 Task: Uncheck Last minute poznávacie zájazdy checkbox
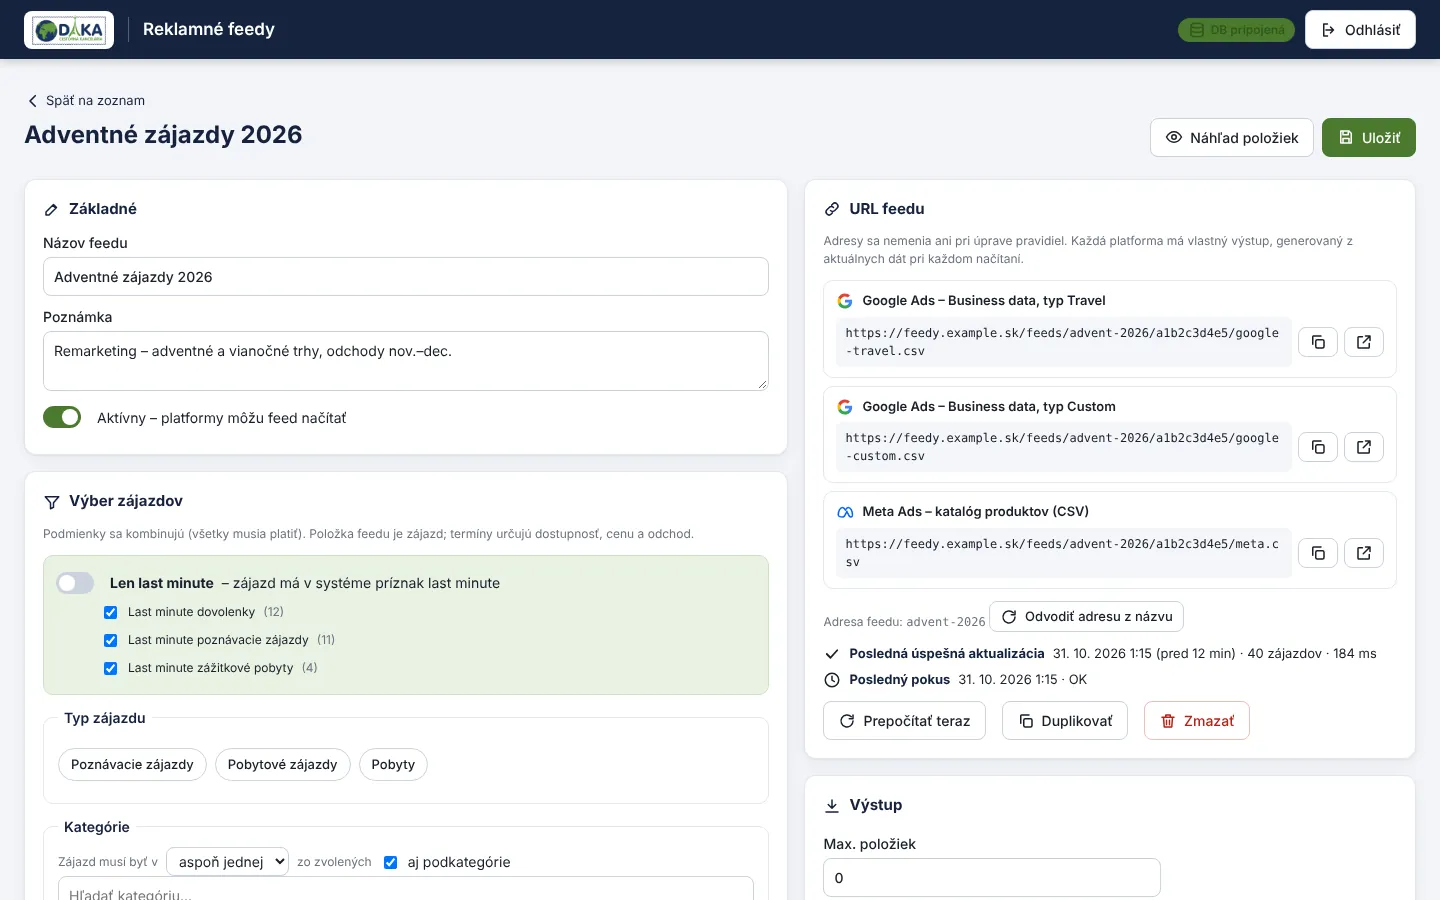[111, 640]
